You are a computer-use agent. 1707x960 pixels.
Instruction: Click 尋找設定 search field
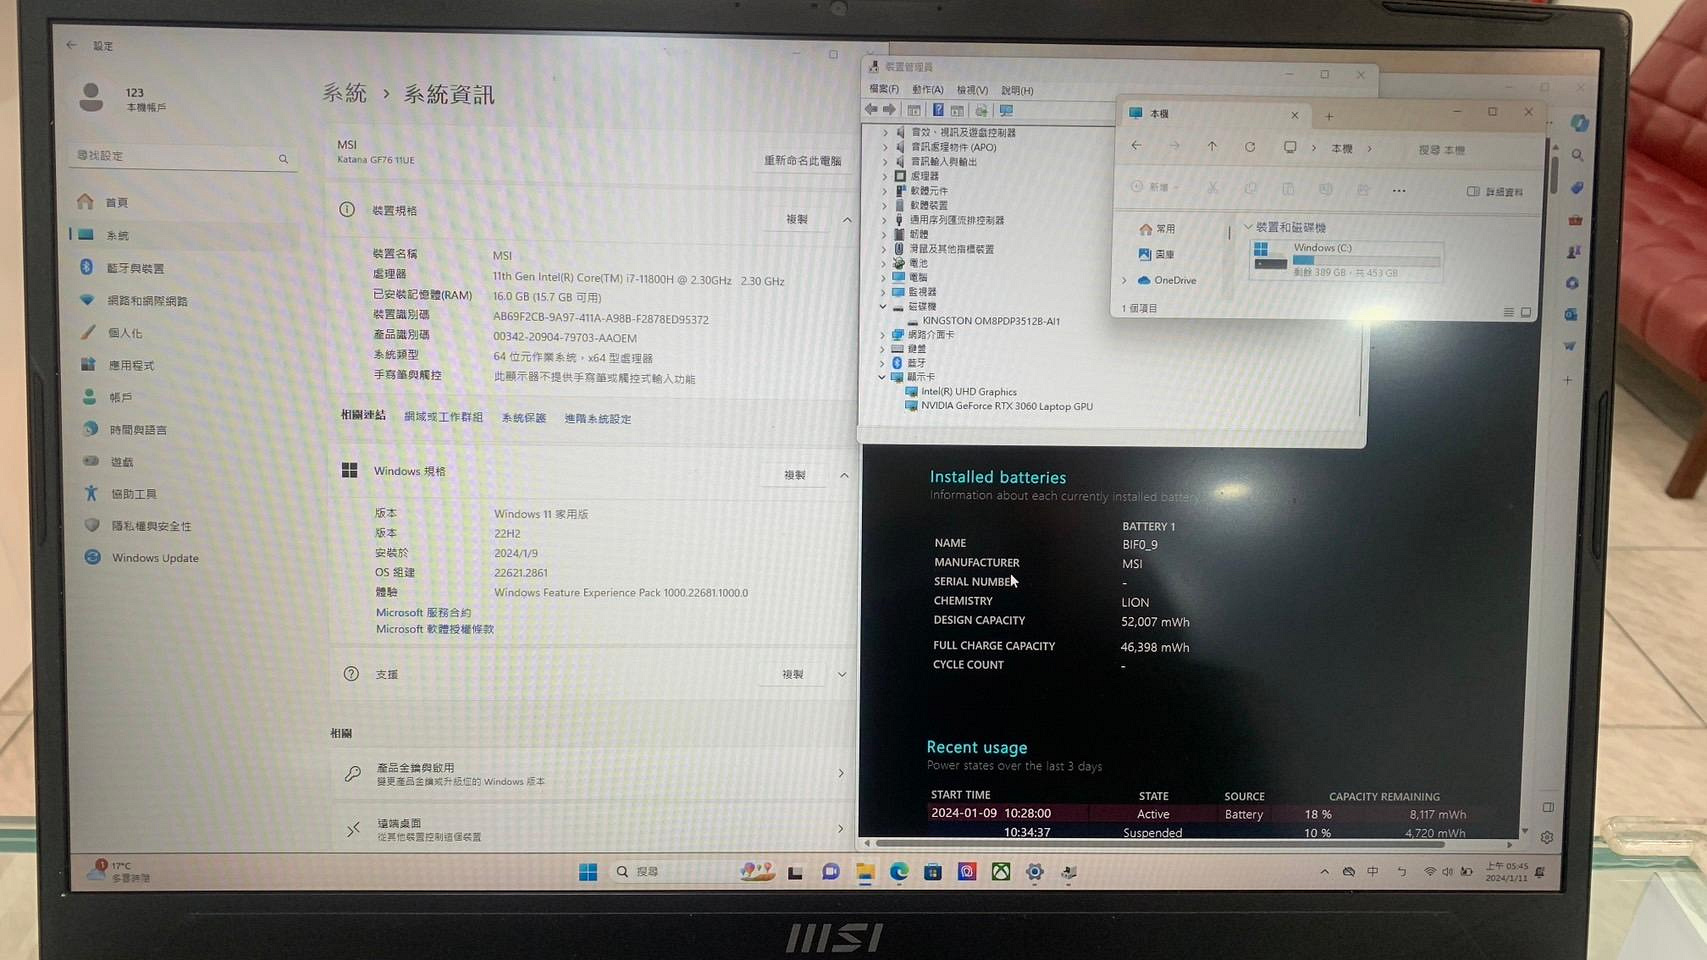coord(183,157)
